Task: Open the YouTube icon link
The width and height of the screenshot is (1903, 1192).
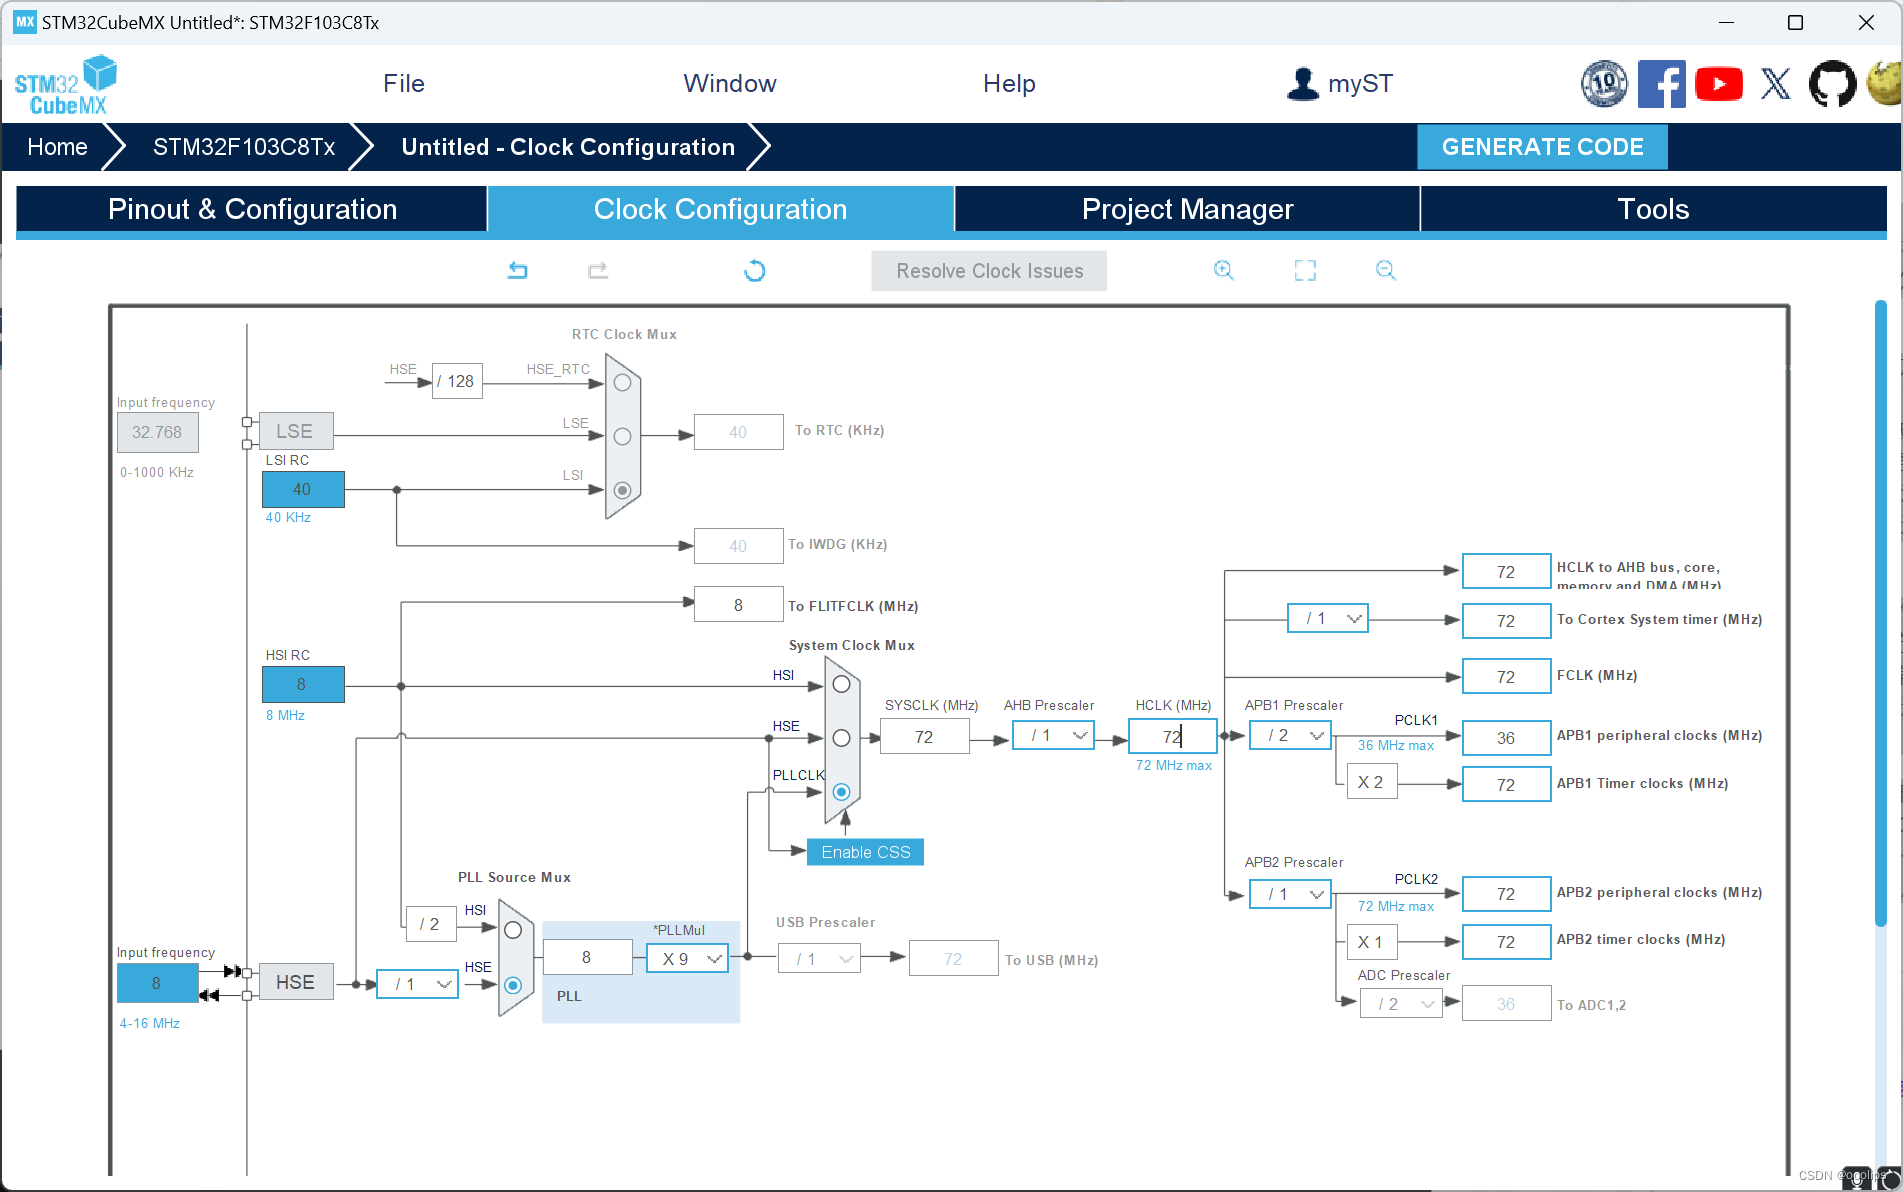Action: pos(1719,84)
